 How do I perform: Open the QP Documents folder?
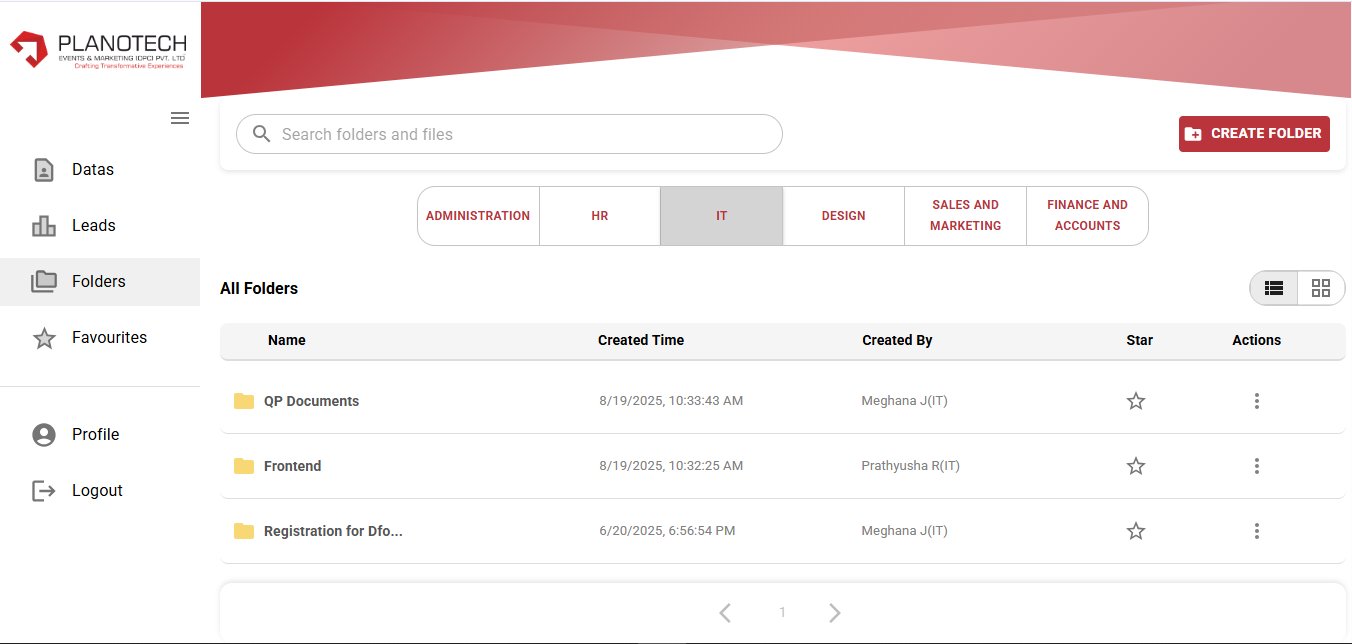(x=311, y=401)
